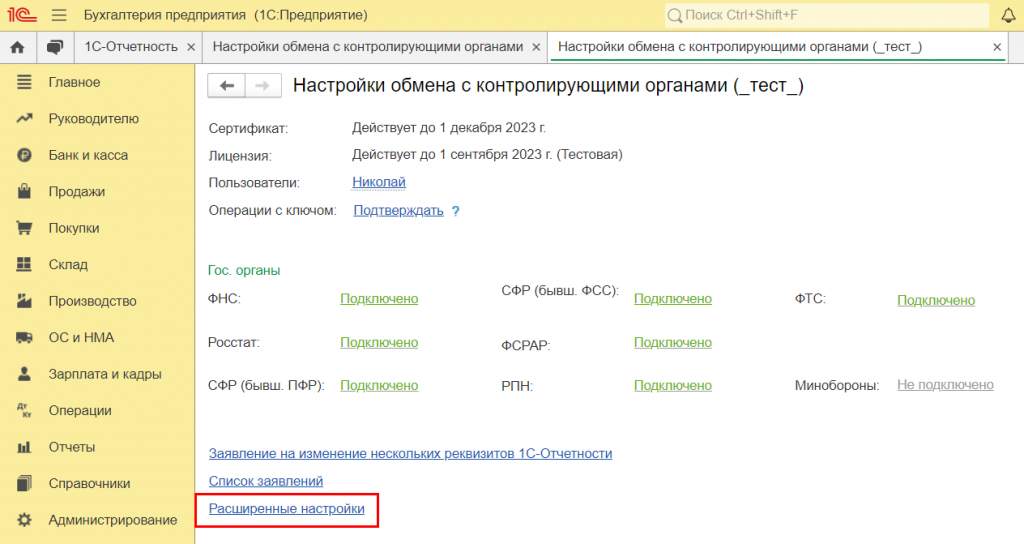The image size is (1024, 544).
Task: Click the Подтверждать key operations link
Action: (x=398, y=211)
